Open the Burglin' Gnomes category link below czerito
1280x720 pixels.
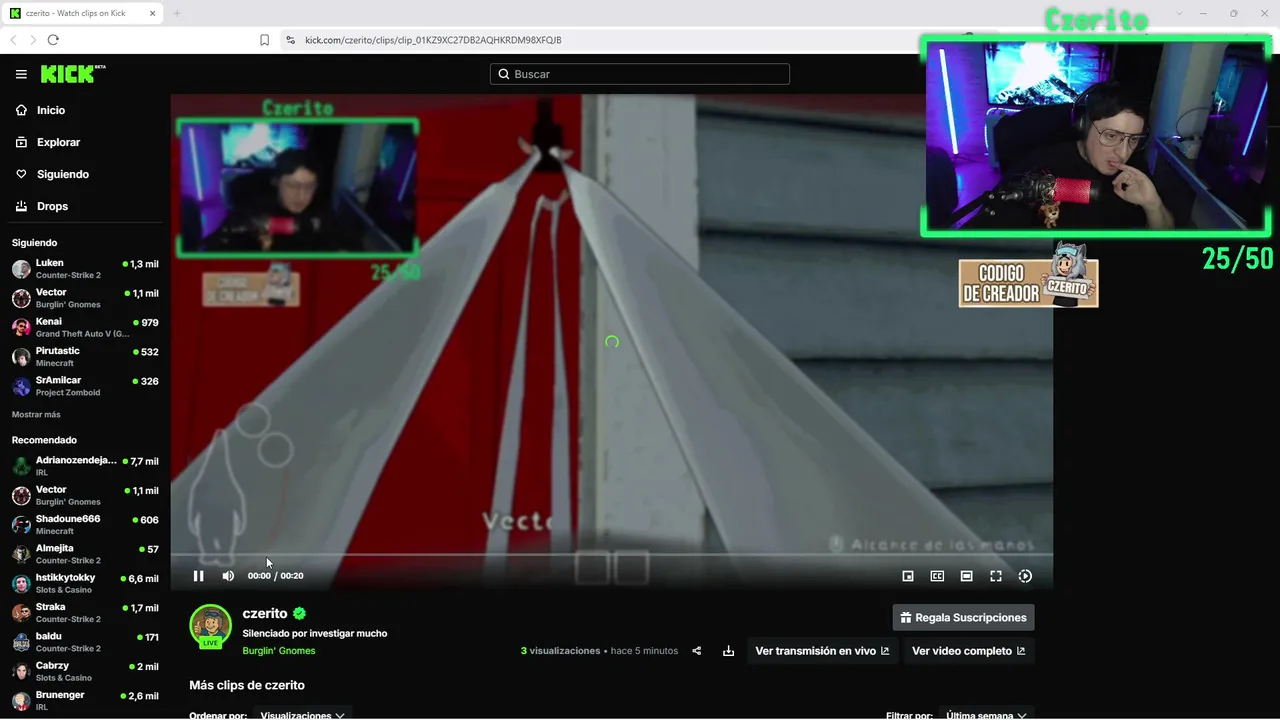point(279,651)
